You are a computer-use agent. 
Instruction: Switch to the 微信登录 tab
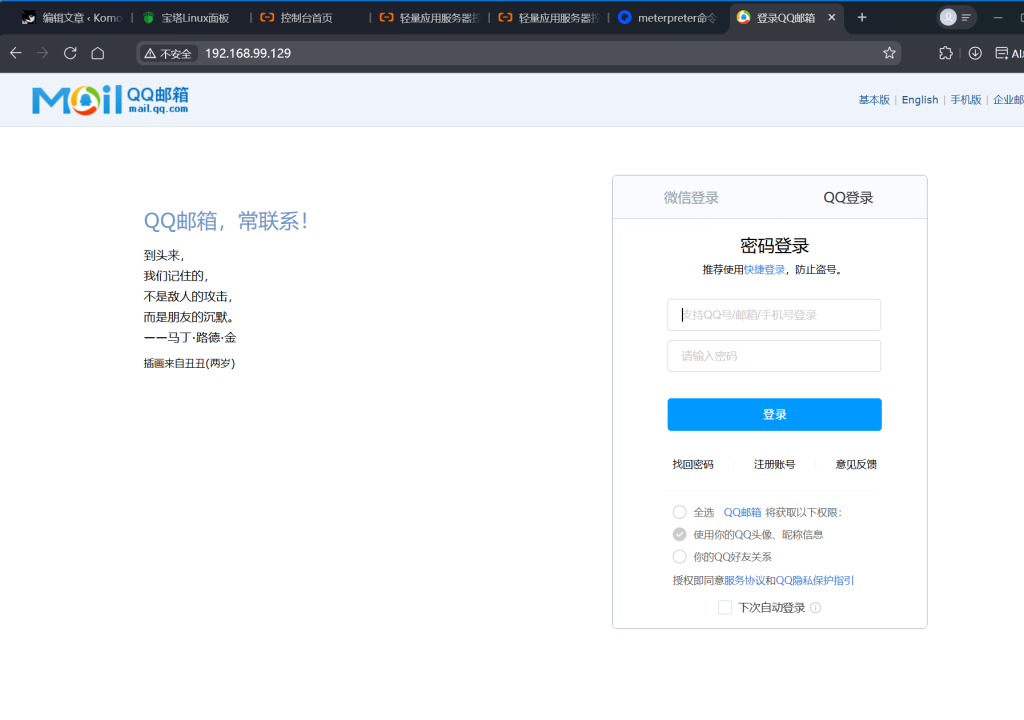pos(691,198)
